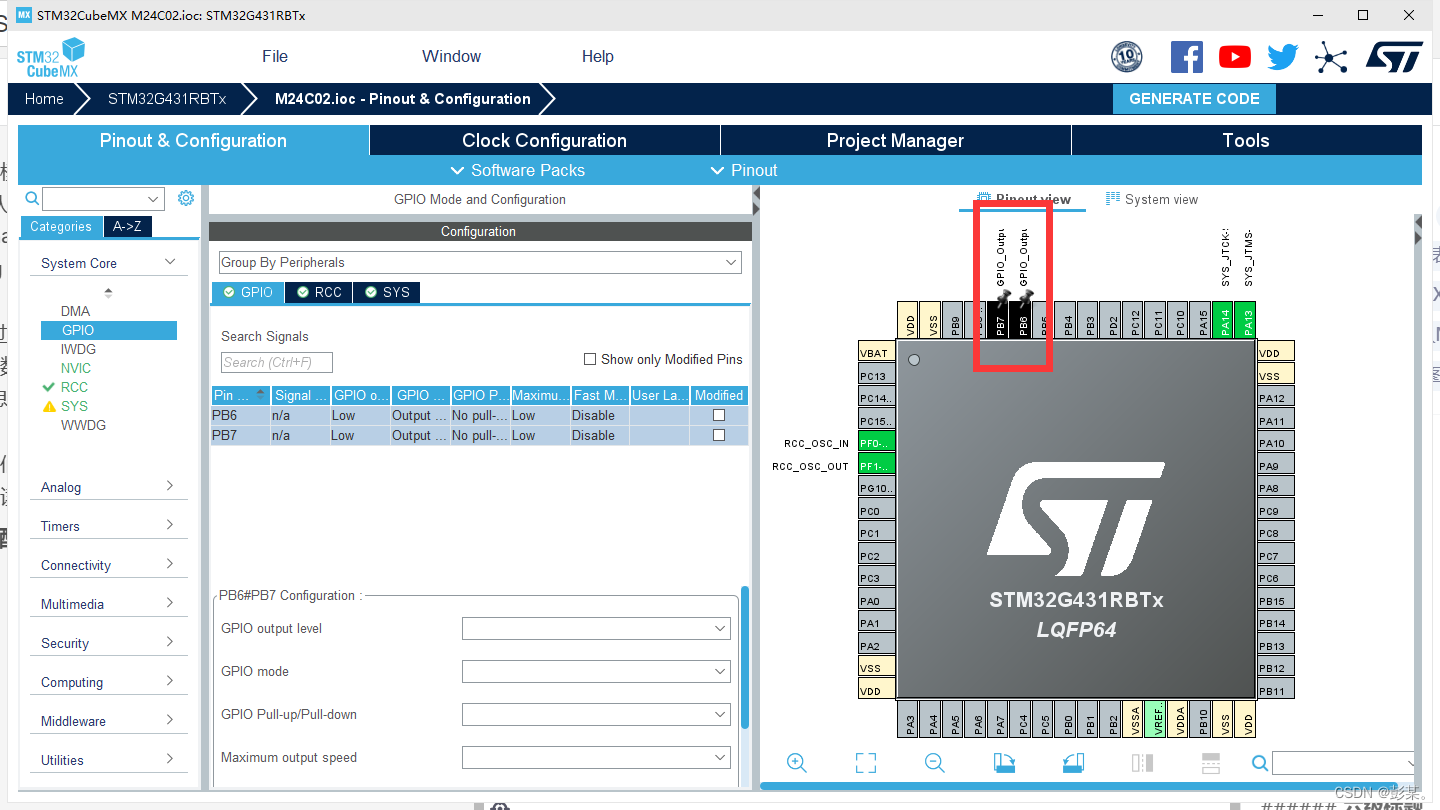This screenshot has width=1440, height=810.
Task: Open the ST Twitter page icon
Action: point(1283,57)
